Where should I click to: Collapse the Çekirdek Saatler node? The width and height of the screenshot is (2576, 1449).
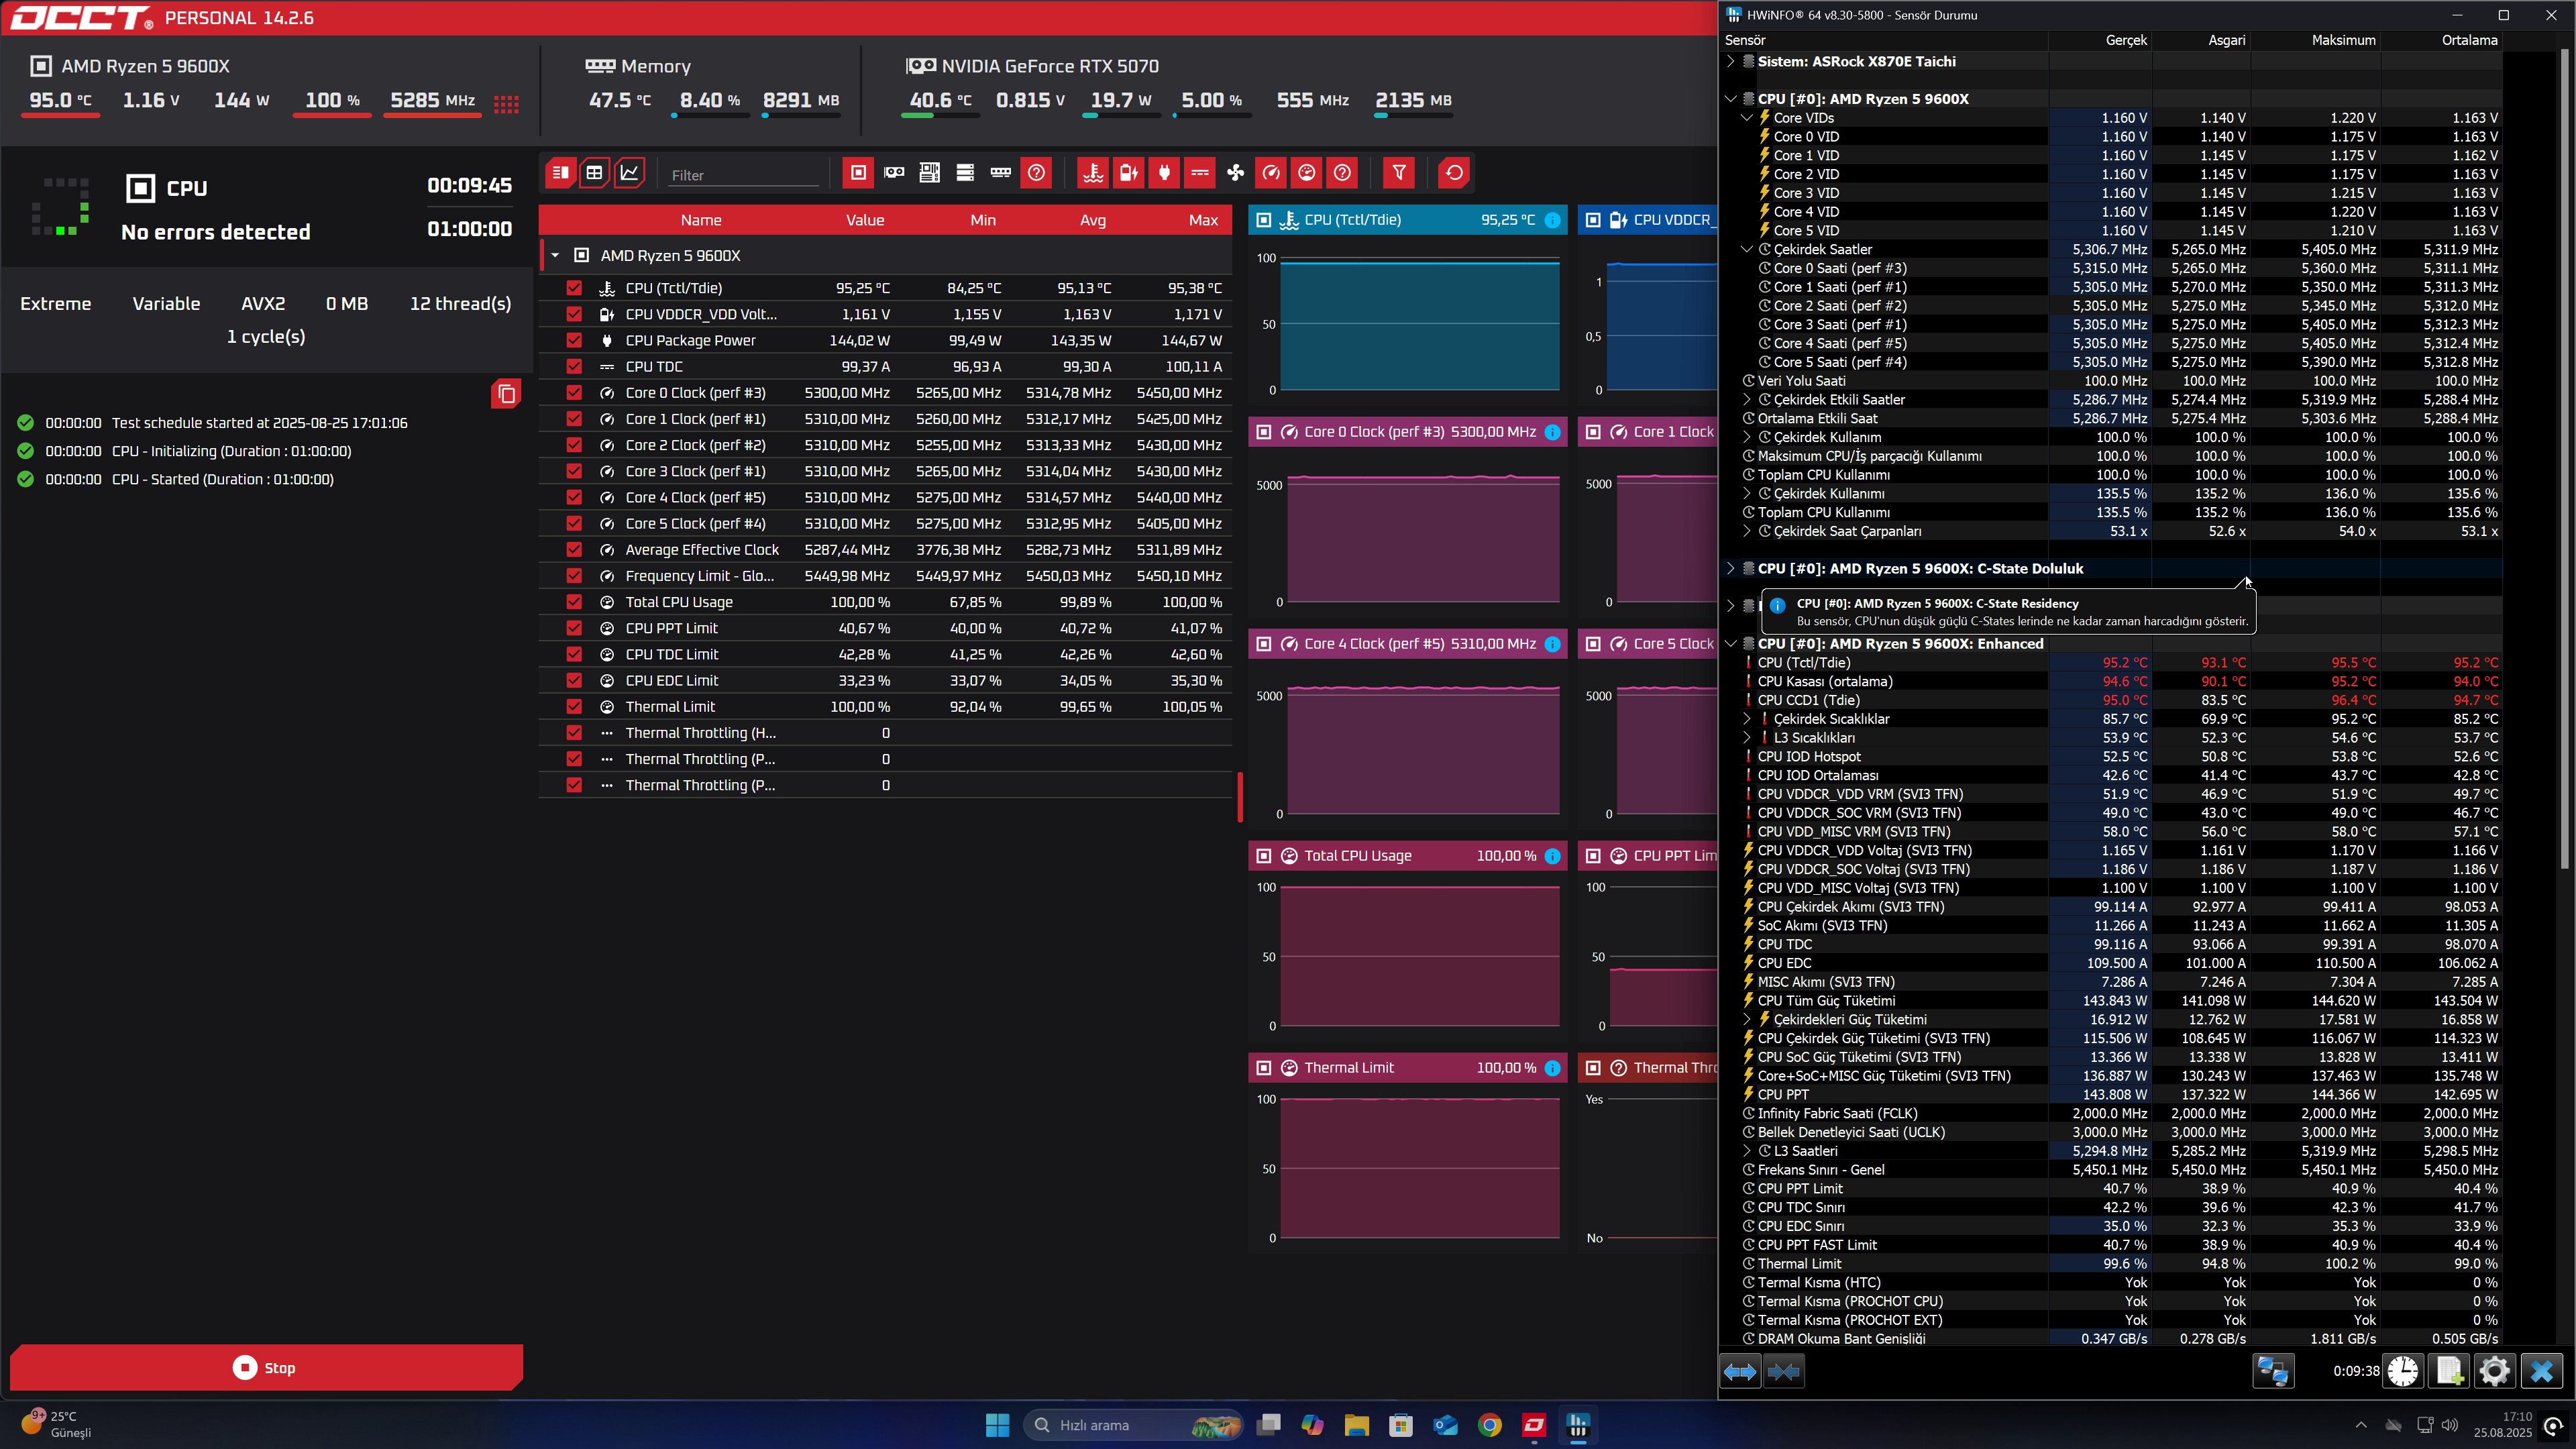[1746, 249]
